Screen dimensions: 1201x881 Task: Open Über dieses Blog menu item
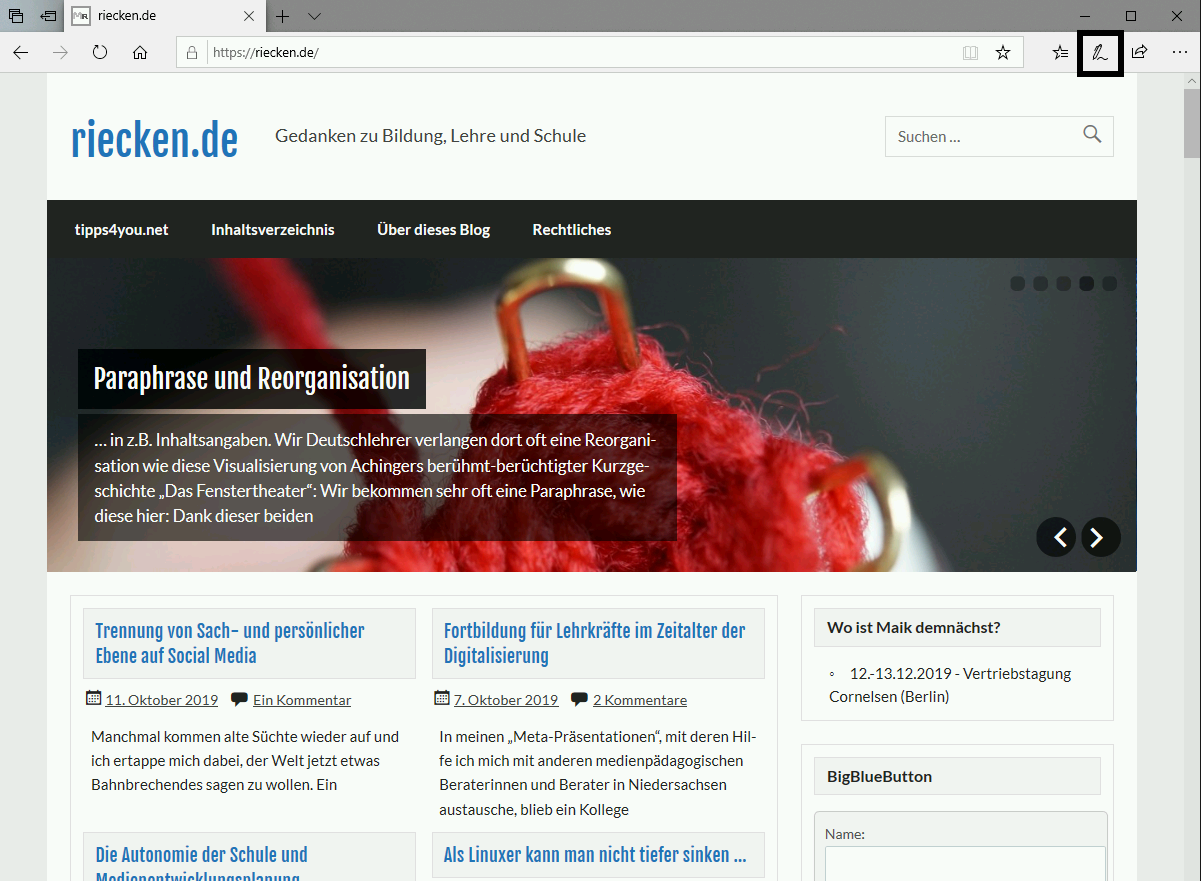(433, 230)
